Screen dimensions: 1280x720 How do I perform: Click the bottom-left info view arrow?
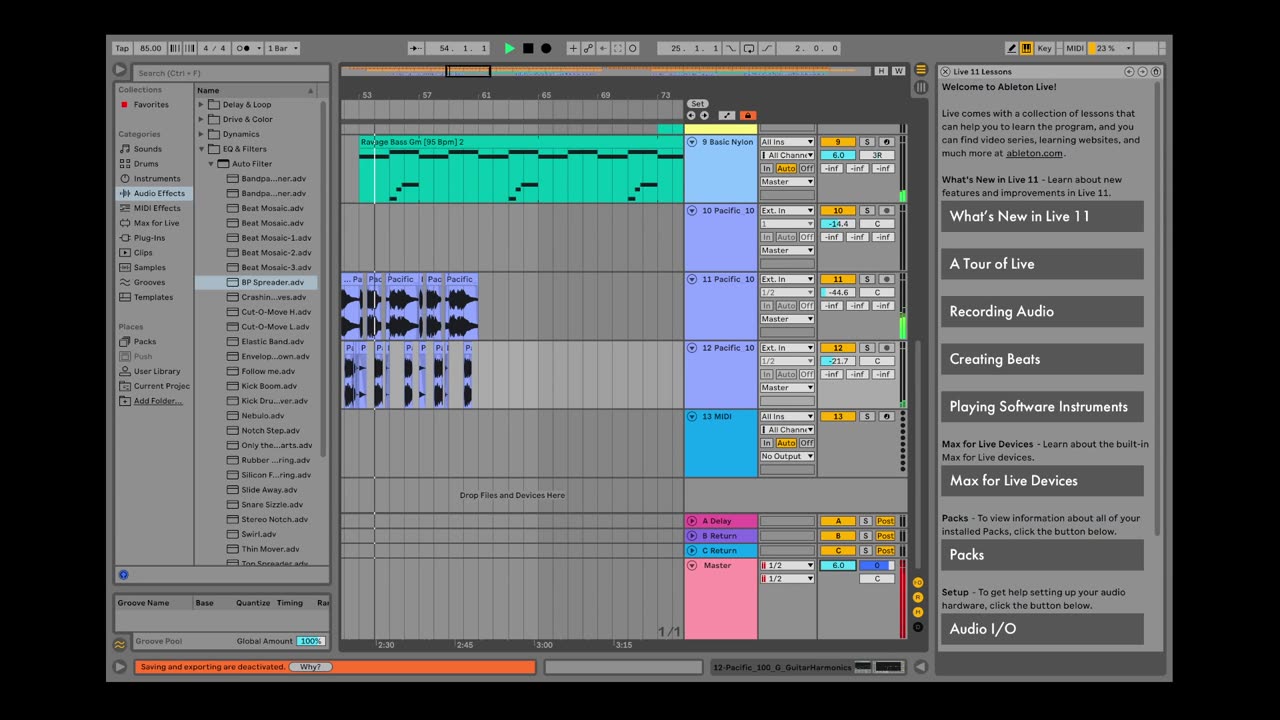(120, 667)
